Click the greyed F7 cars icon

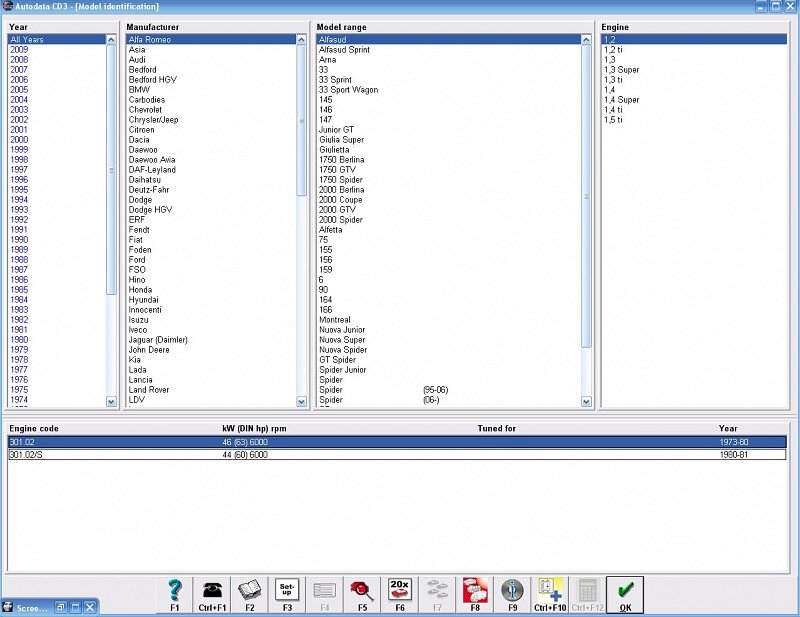[437, 595]
